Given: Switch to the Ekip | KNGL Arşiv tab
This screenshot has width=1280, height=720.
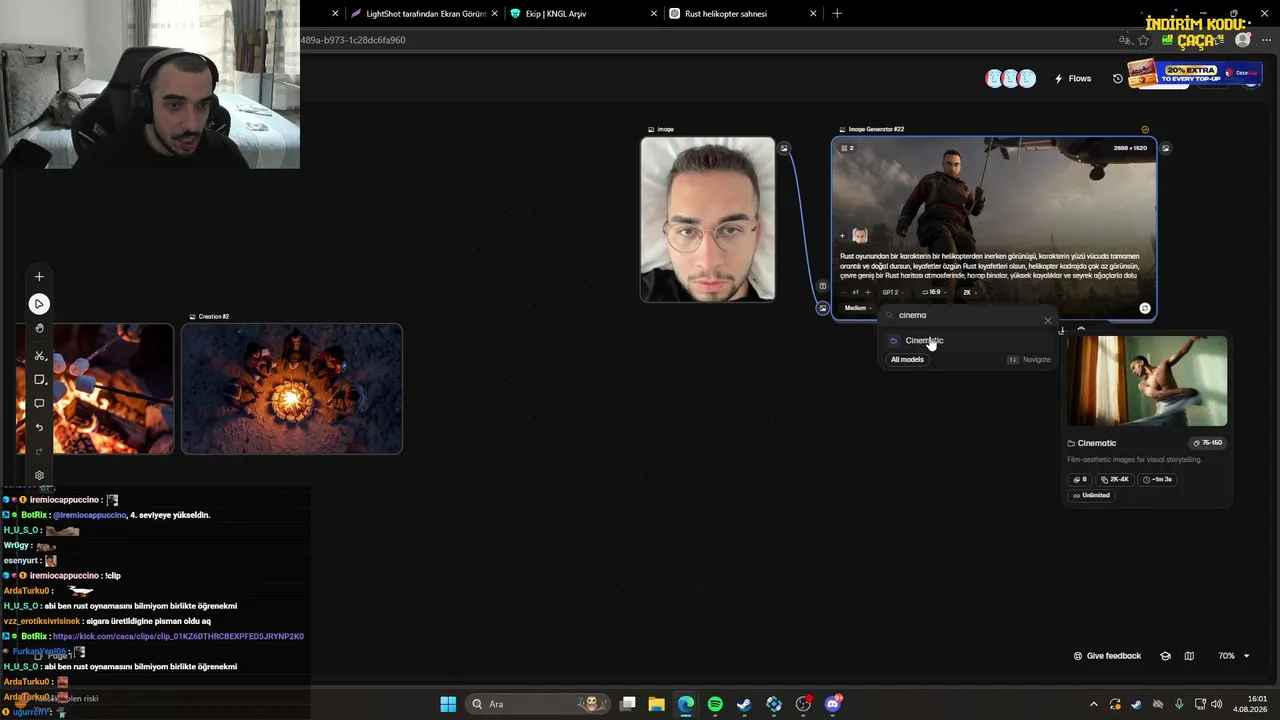Looking at the screenshot, I should (583, 14).
